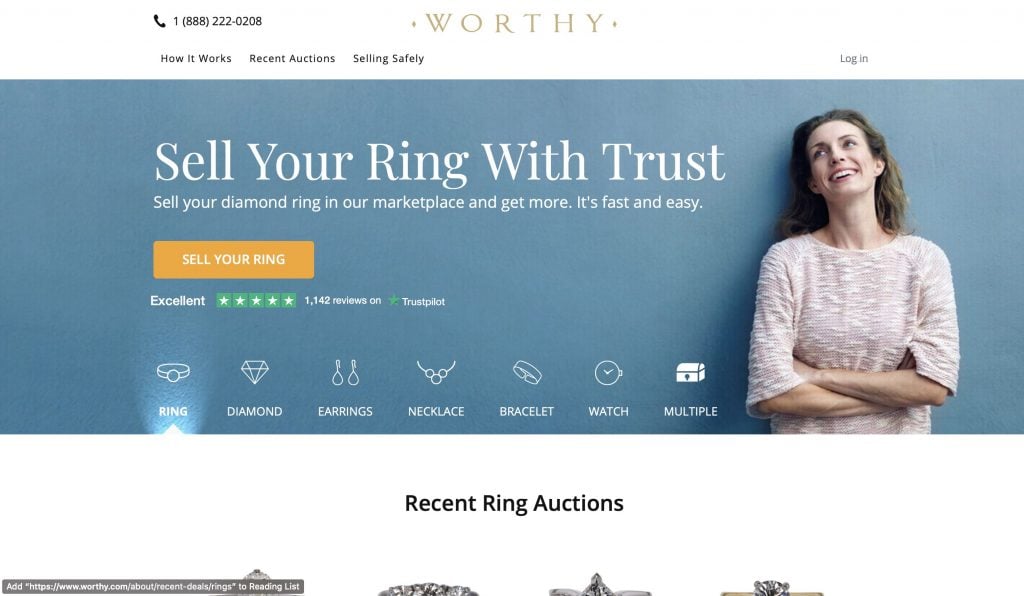Select the Ring category icon
The image size is (1024, 596).
(173, 372)
